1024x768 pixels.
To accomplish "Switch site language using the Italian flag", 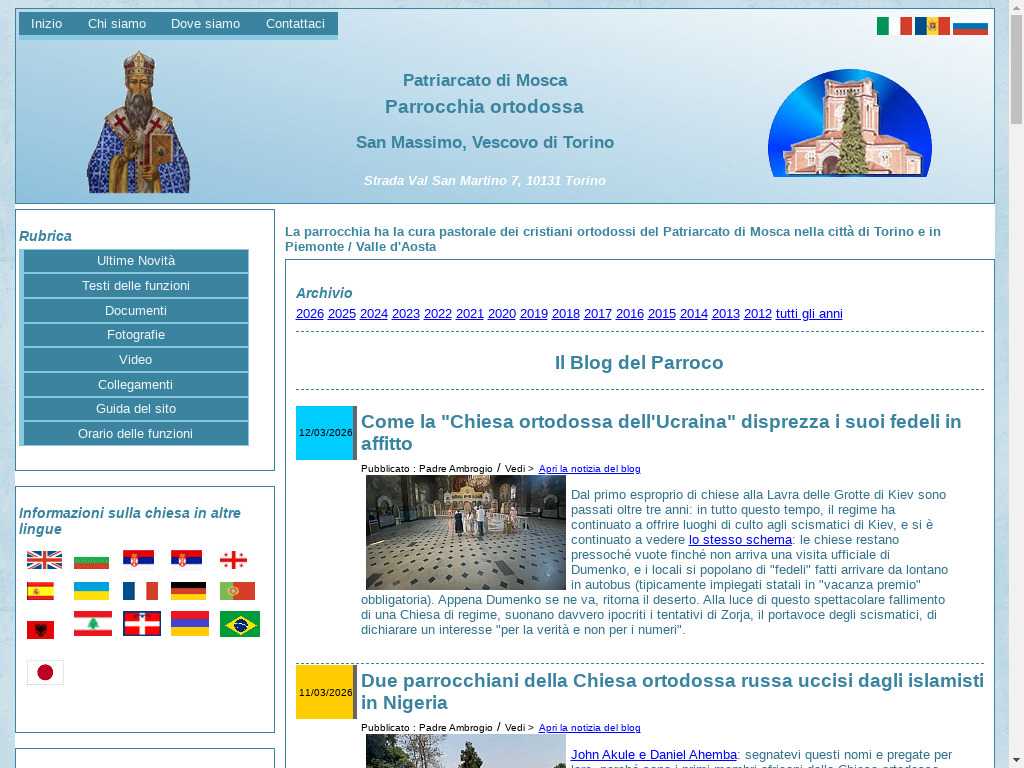I will tap(893, 26).
